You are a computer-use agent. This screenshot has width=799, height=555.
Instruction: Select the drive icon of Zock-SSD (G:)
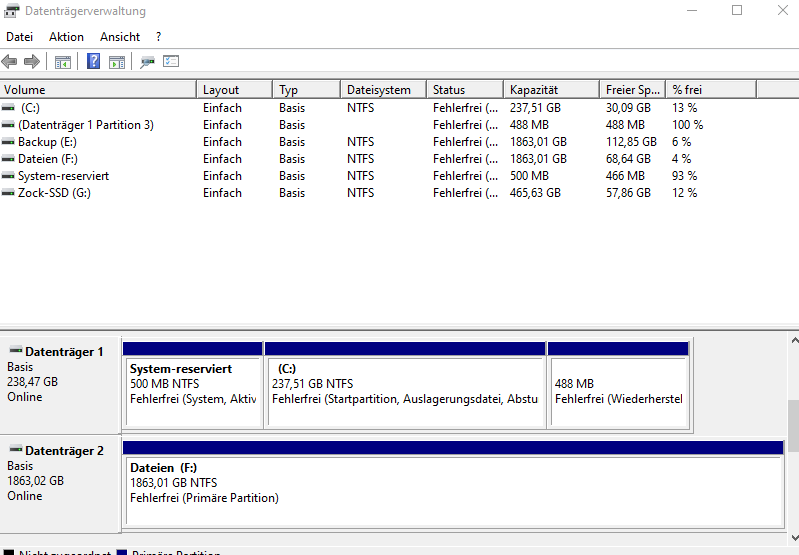[8, 193]
